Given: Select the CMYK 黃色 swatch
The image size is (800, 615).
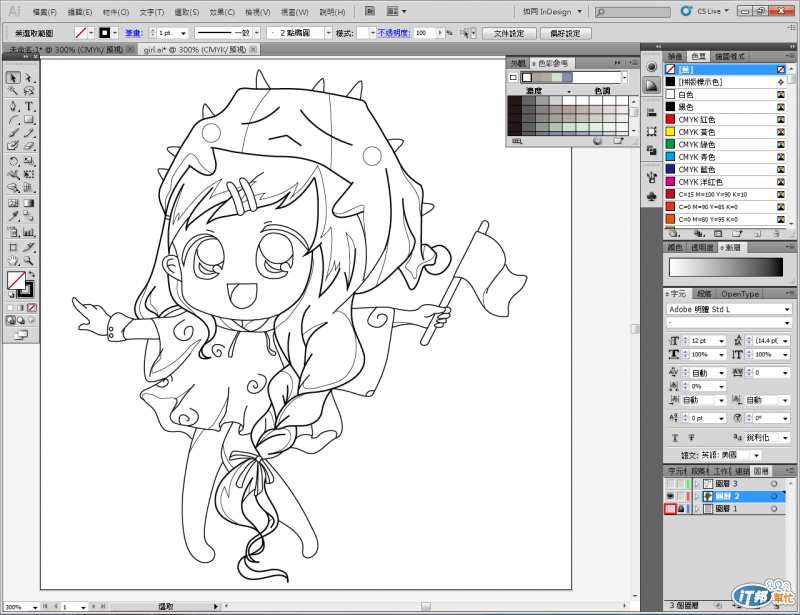Looking at the screenshot, I should pyautogui.click(x=724, y=132).
